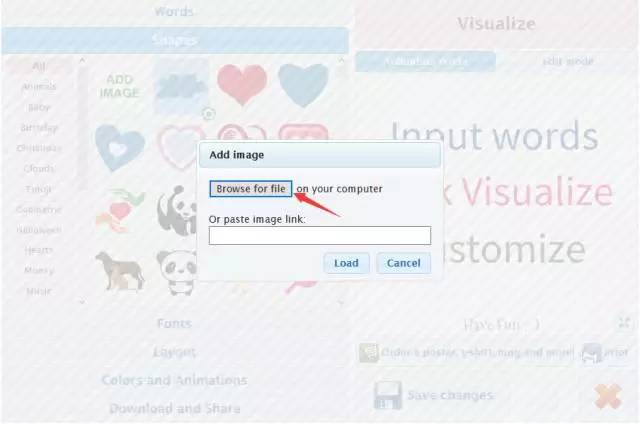Click the Browse for file button
This screenshot has width=640, height=425.
(x=251, y=189)
